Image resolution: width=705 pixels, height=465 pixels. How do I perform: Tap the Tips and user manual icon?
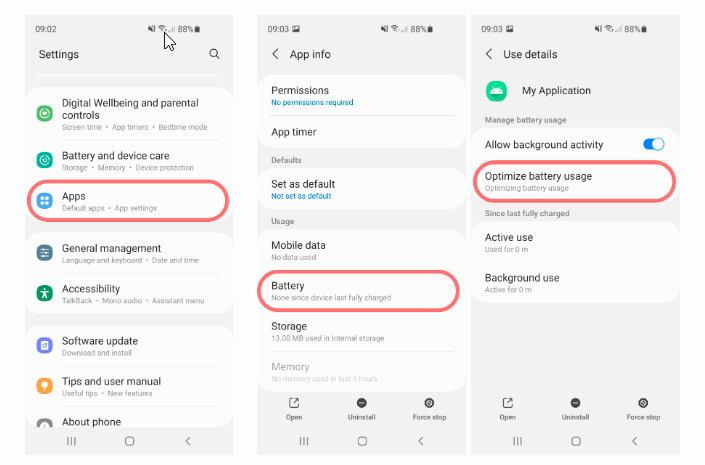click(45, 386)
